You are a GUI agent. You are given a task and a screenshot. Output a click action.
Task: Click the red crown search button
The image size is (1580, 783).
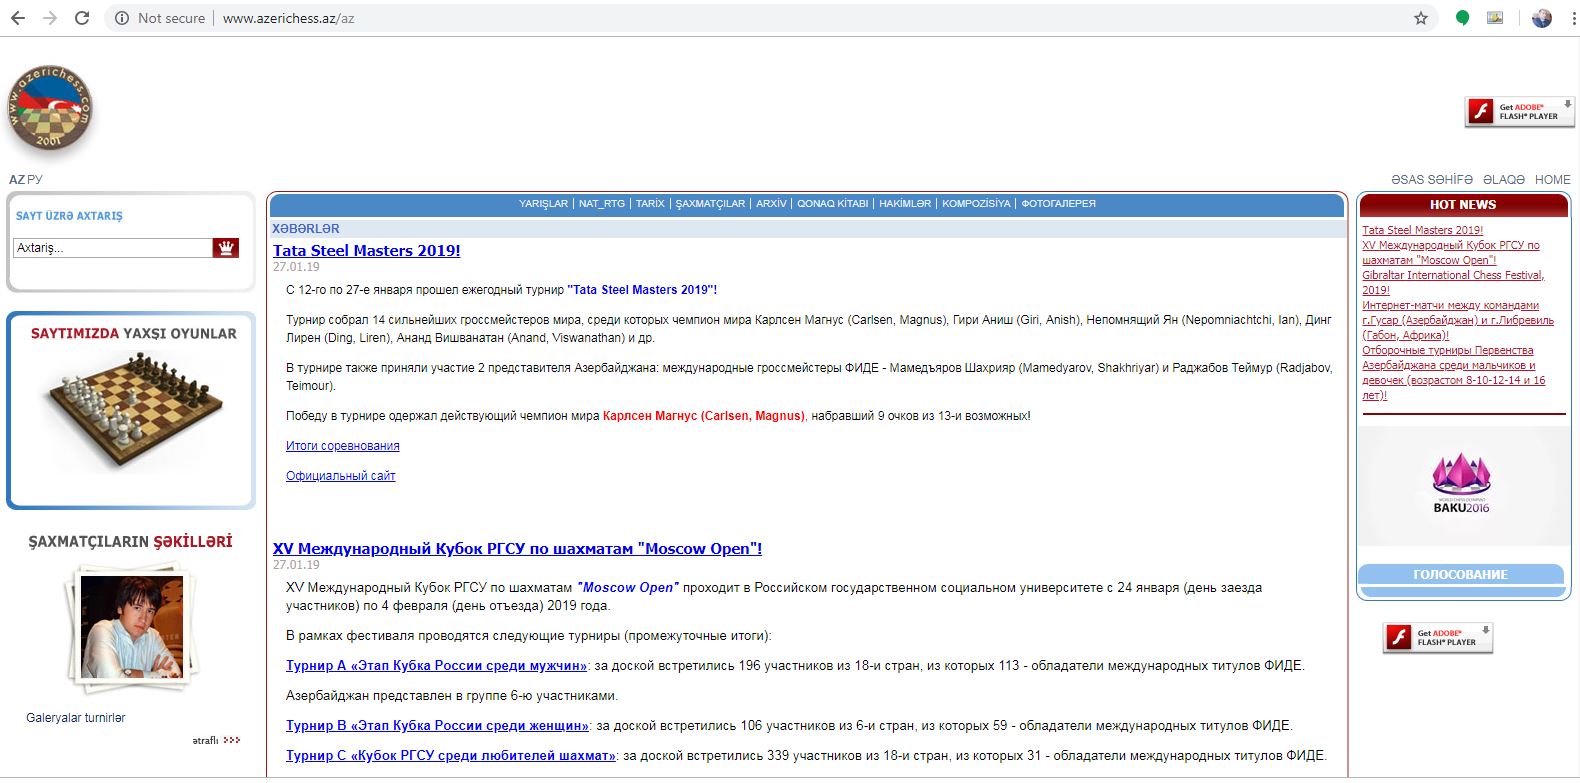point(226,247)
